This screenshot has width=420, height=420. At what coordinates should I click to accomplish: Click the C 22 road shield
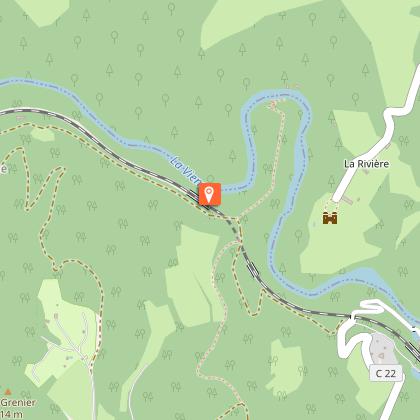(386, 373)
